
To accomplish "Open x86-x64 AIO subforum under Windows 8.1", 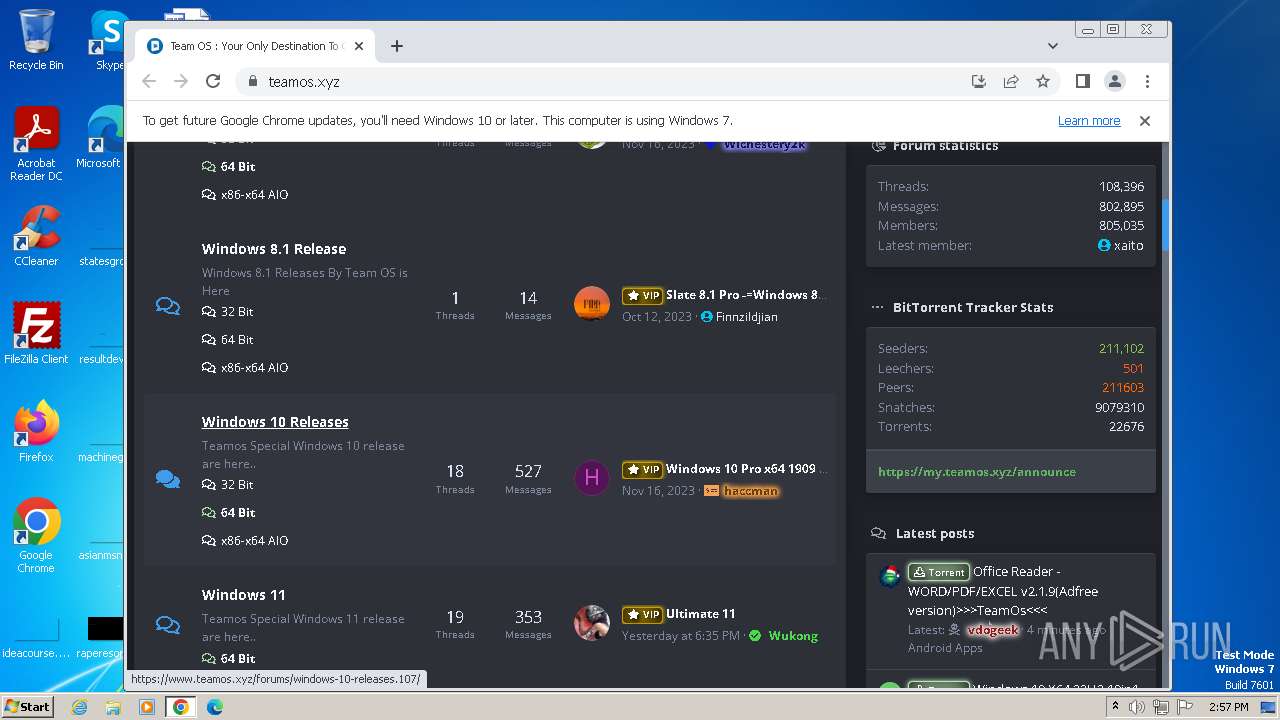I will [245, 368].
